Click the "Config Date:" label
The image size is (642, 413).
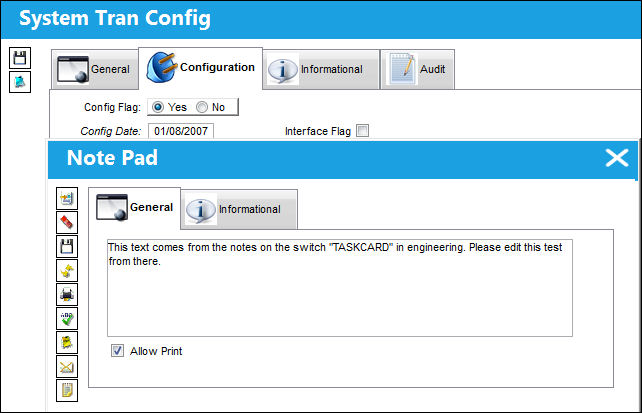(x=111, y=131)
